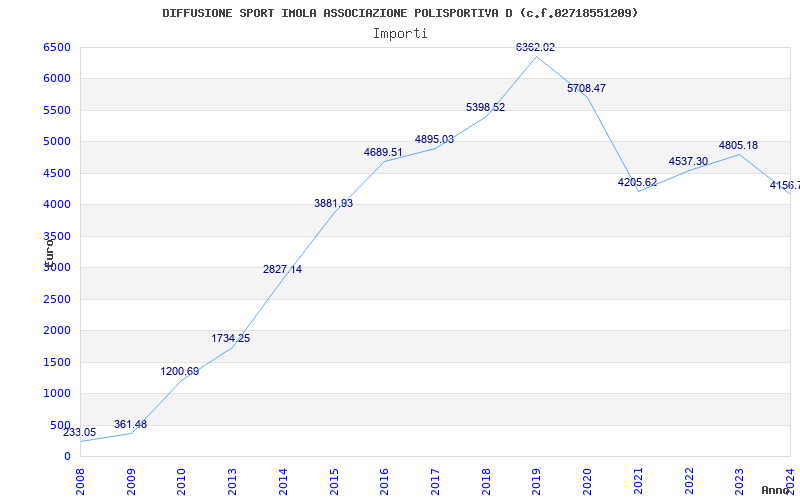Select the 4205.62 data label
The height and width of the screenshot is (500, 800).
tap(637, 183)
